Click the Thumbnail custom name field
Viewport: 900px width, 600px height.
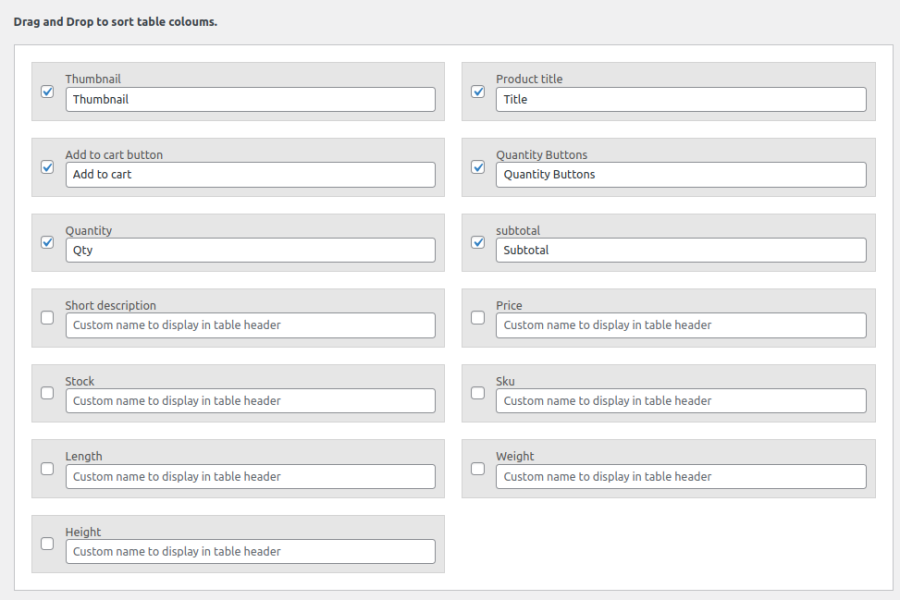(250, 99)
